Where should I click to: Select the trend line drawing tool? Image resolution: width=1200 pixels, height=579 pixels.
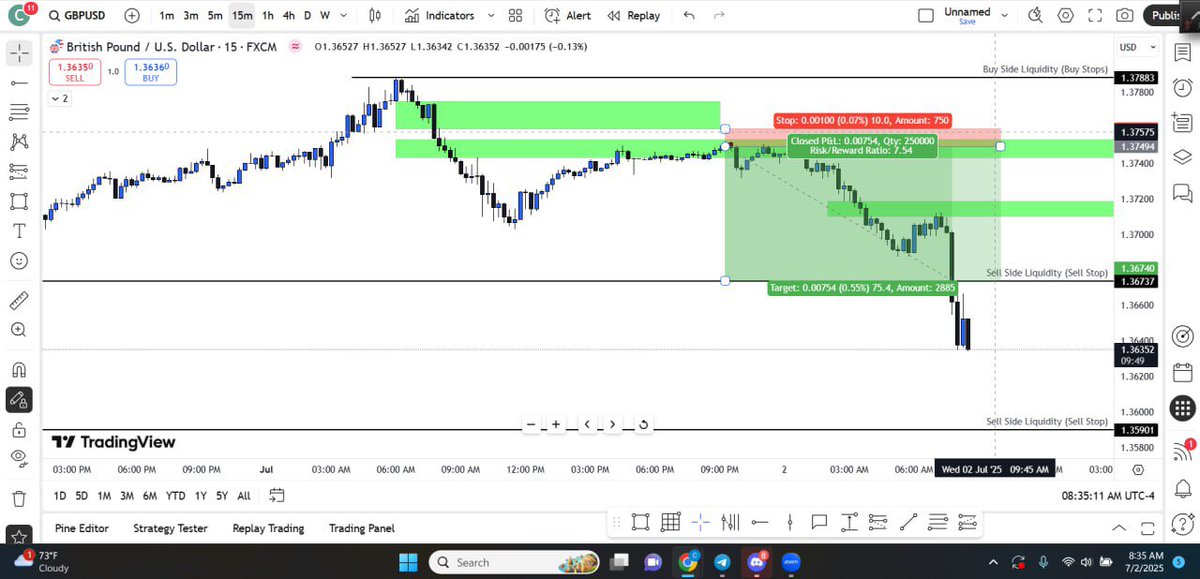click(x=19, y=82)
